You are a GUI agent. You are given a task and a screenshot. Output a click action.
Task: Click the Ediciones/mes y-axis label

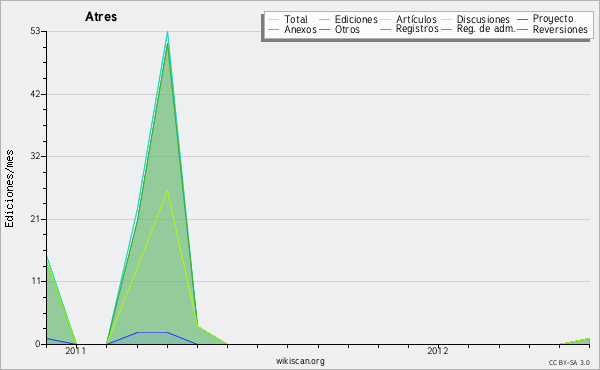coord(9,189)
